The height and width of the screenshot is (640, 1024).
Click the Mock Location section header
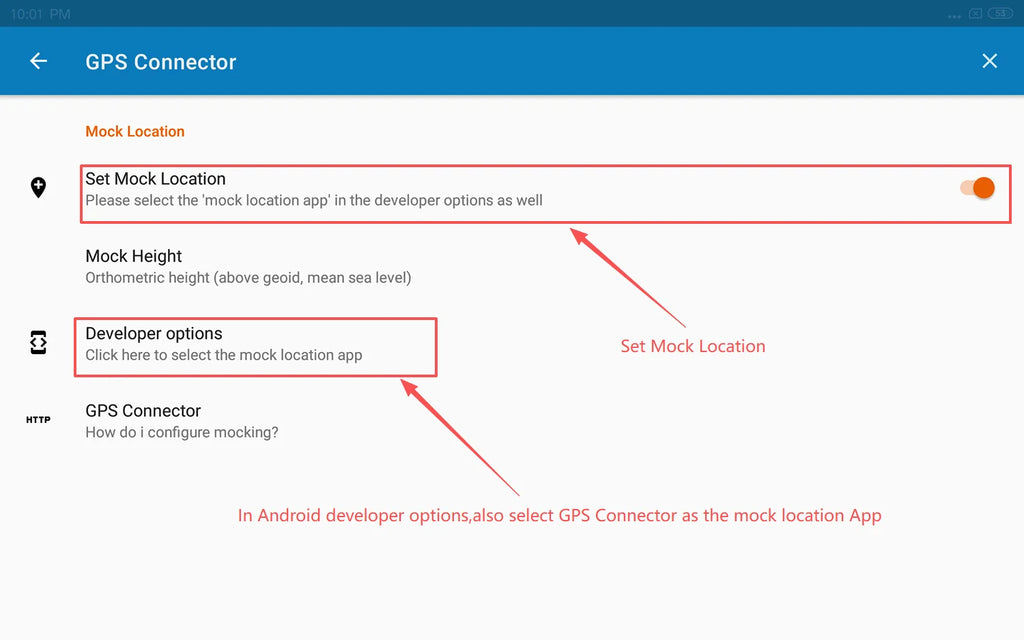point(135,131)
